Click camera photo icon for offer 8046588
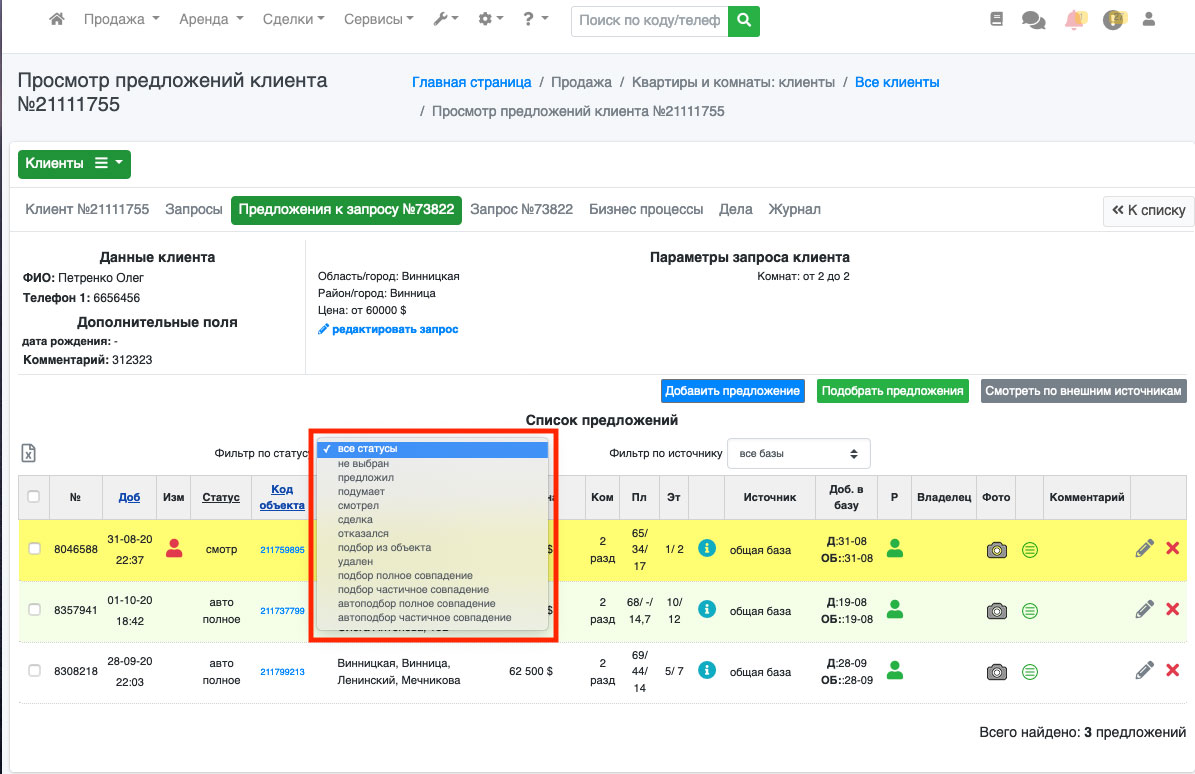The width and height of the screenshot is (1195, 774). (x=996, y=549)
